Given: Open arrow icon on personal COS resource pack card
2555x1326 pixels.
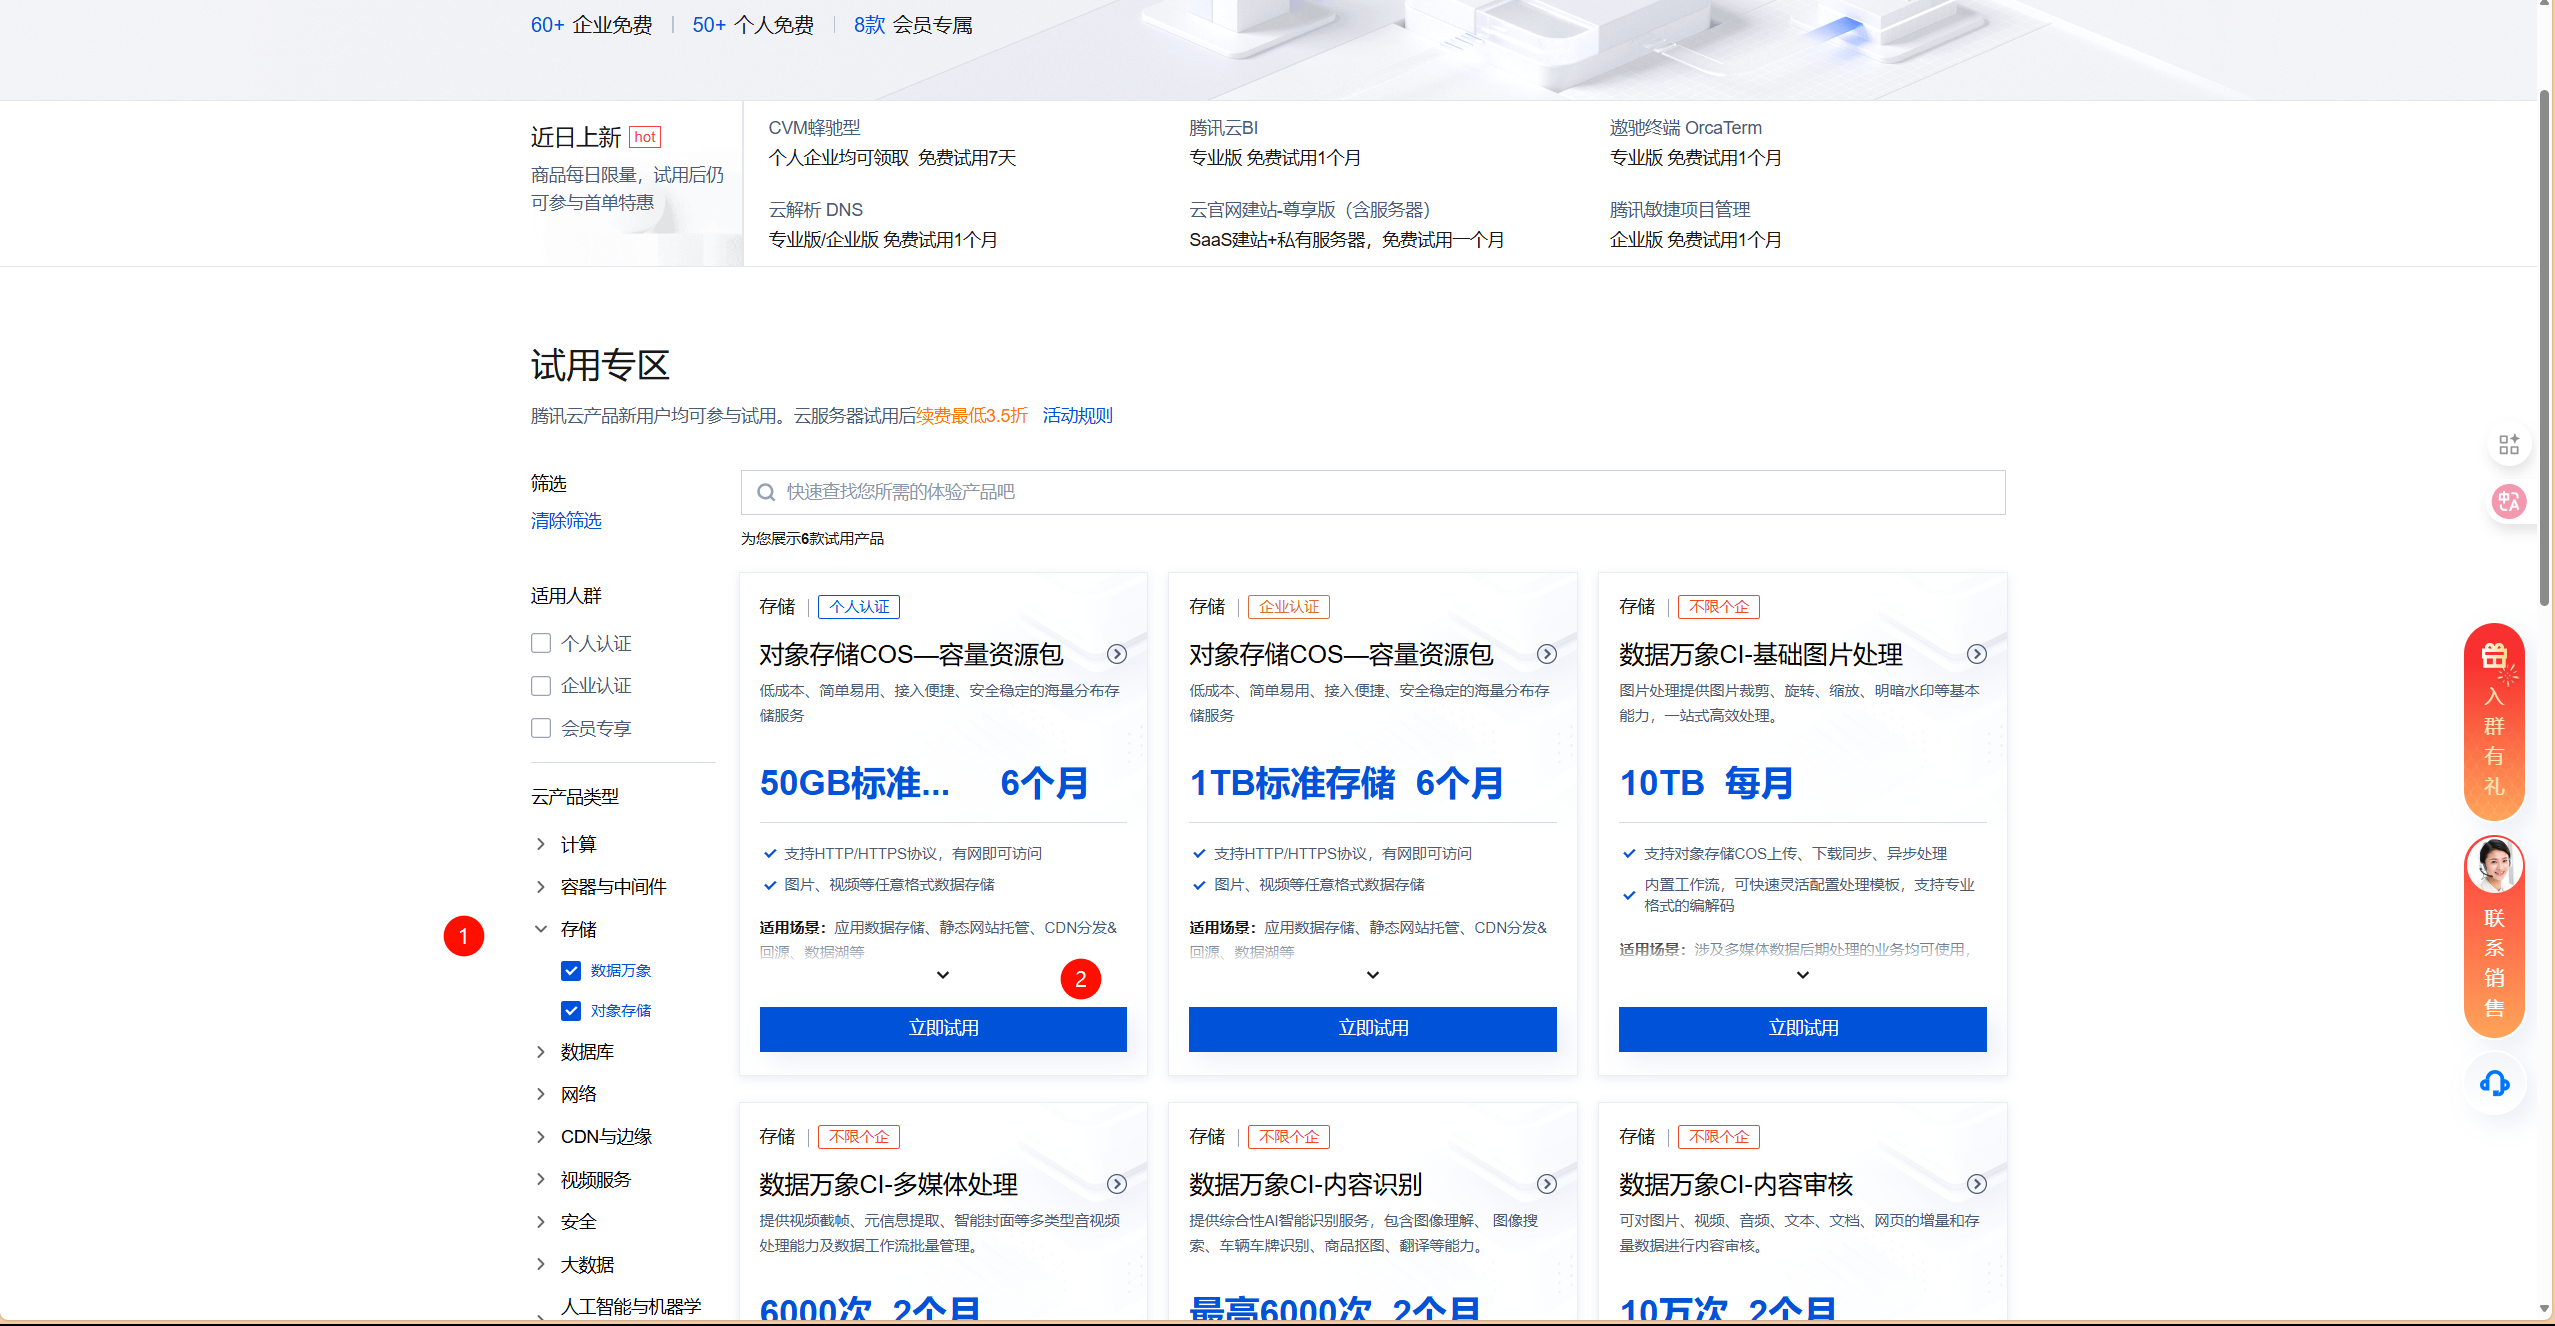Looking at the screenshot, I should click(1117, 654).
